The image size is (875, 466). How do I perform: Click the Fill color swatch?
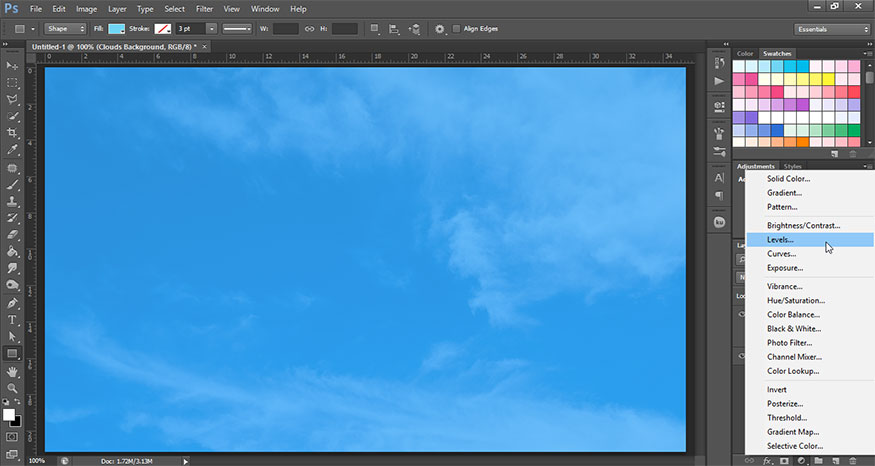click(117, 29)
